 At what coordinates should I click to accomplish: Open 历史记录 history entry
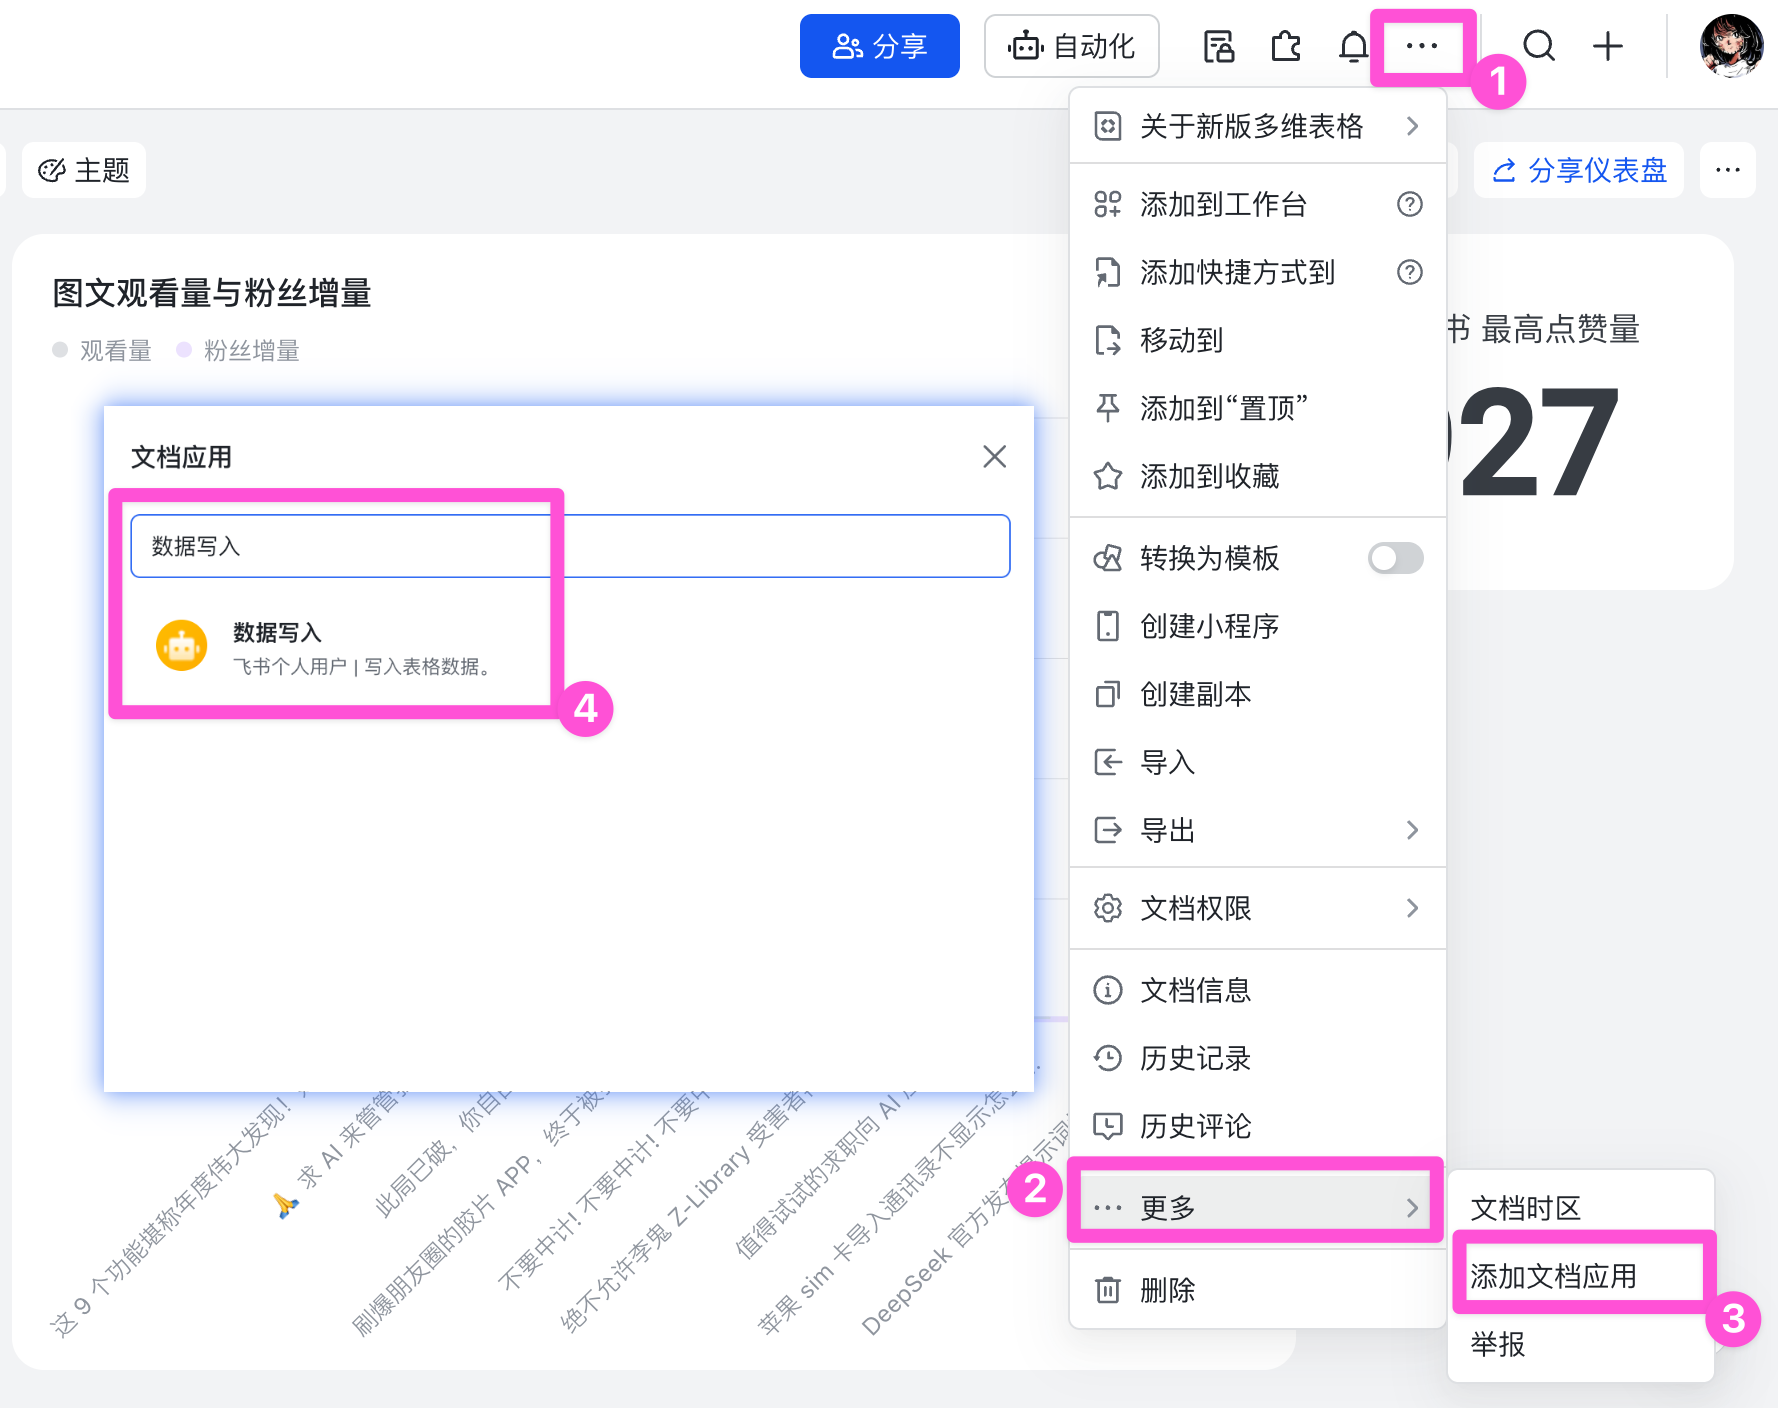point(1258,1058)
